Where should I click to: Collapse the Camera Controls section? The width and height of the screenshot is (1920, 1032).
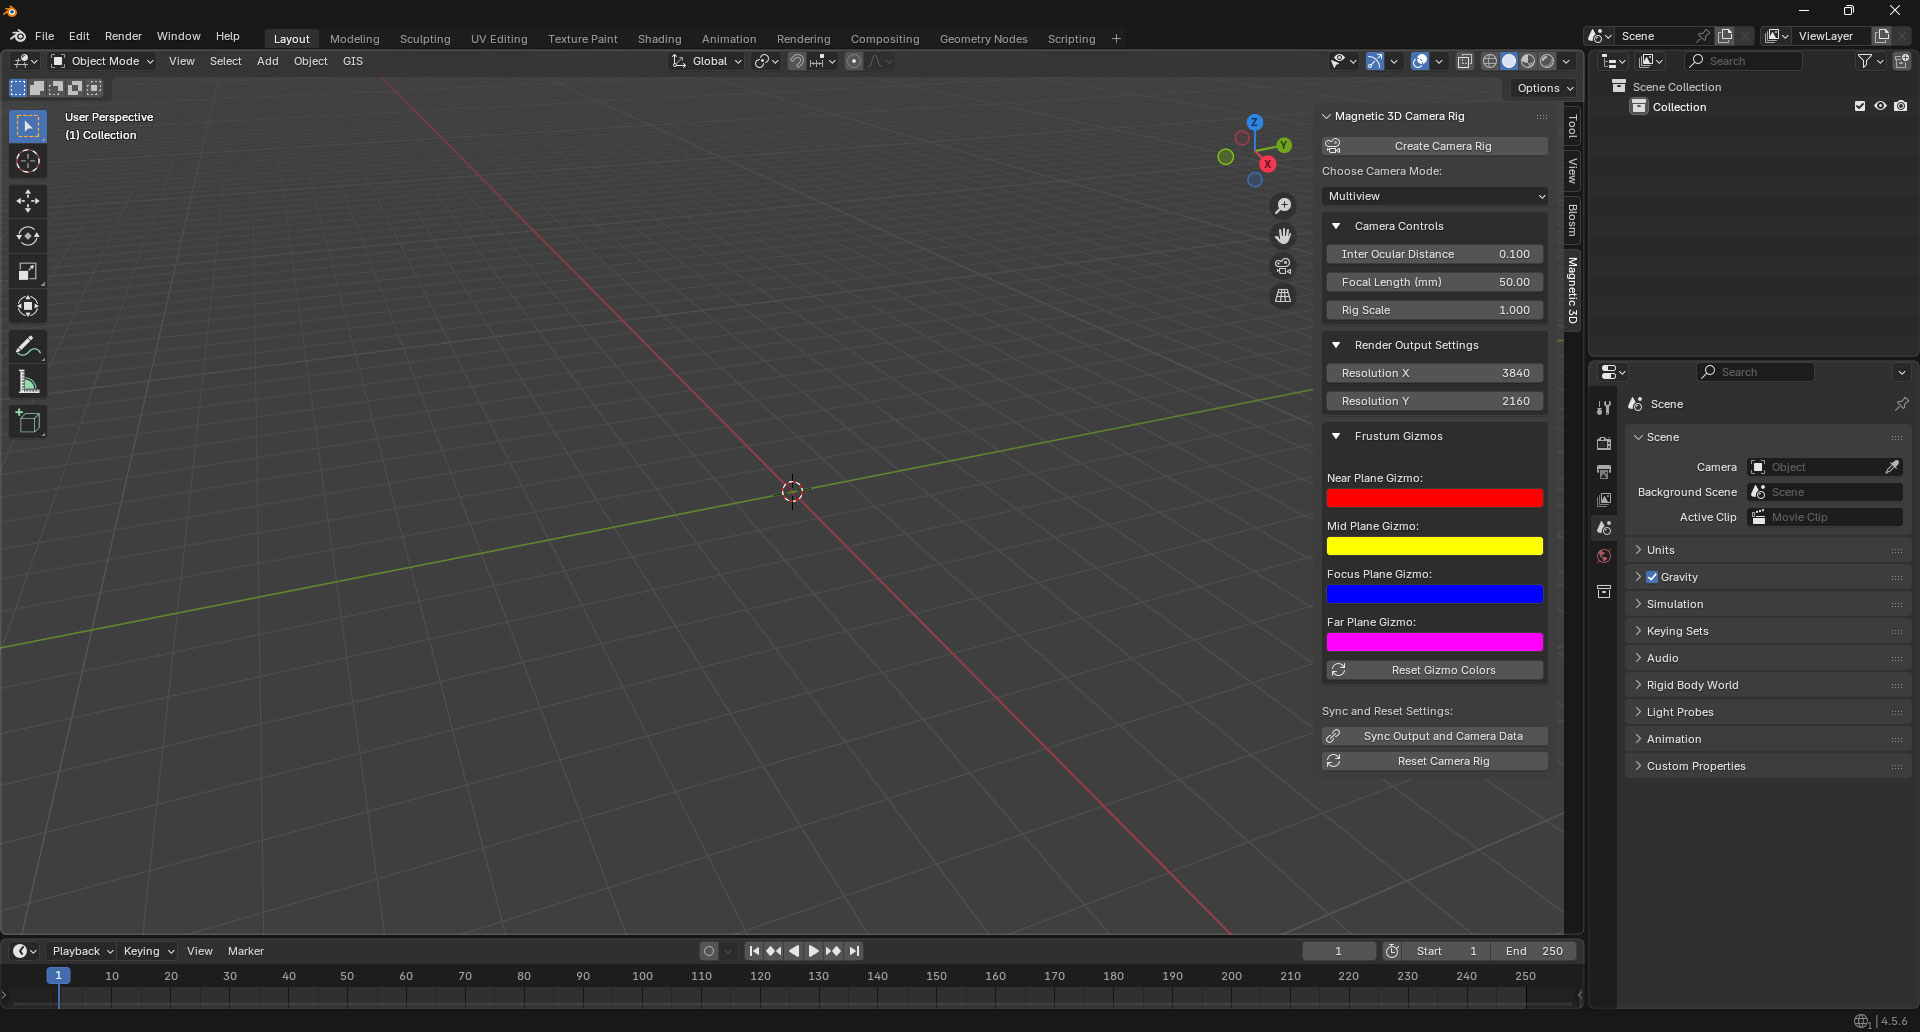click(x=1336, y=226)
